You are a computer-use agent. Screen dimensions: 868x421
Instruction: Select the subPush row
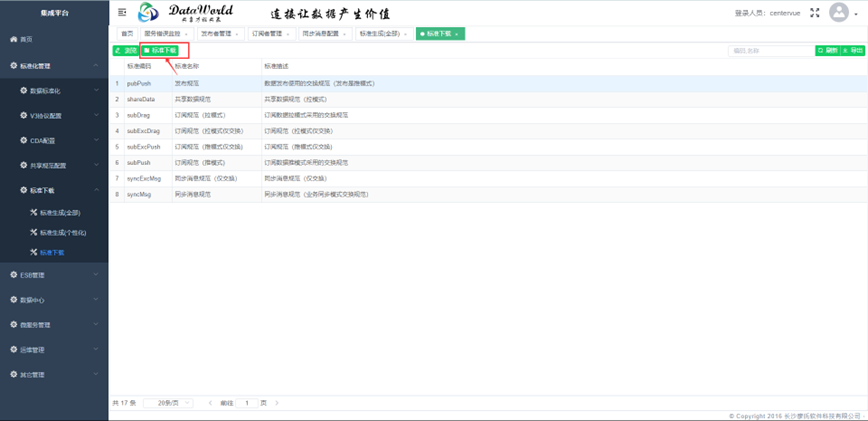coord(488,163)
